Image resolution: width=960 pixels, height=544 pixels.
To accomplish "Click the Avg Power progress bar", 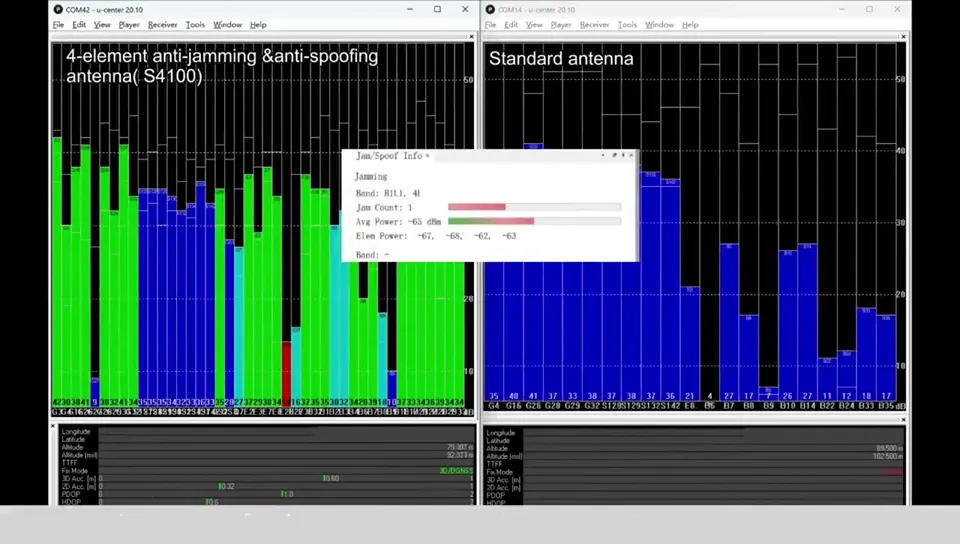I will pos(534,221).
